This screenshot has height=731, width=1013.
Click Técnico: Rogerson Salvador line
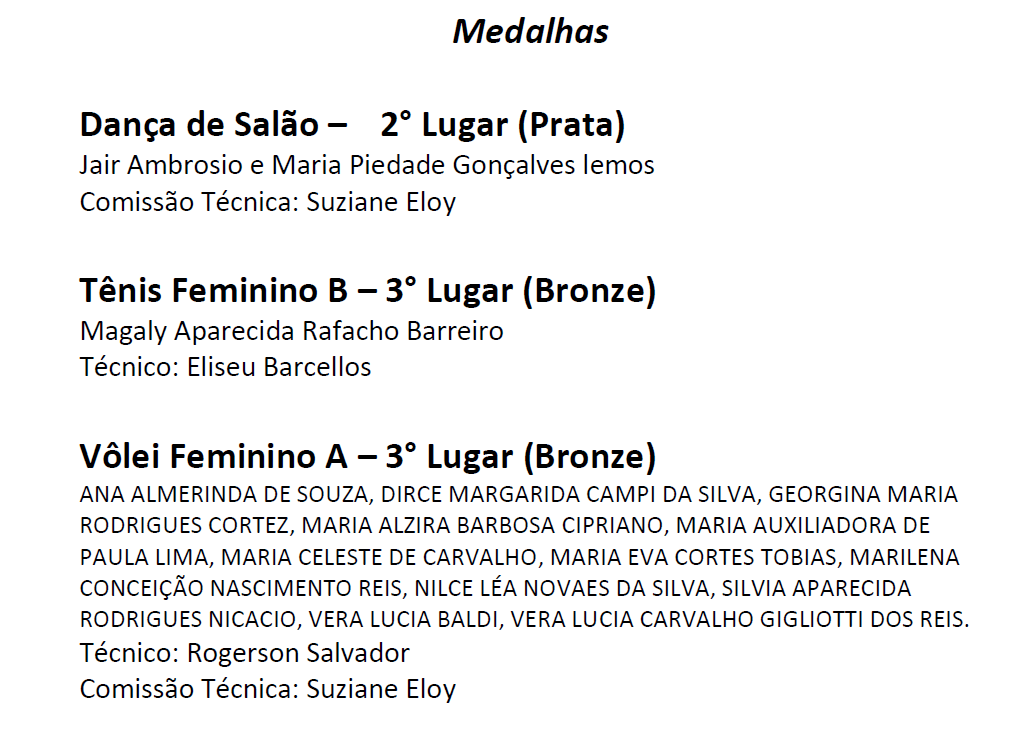[245, 653]
